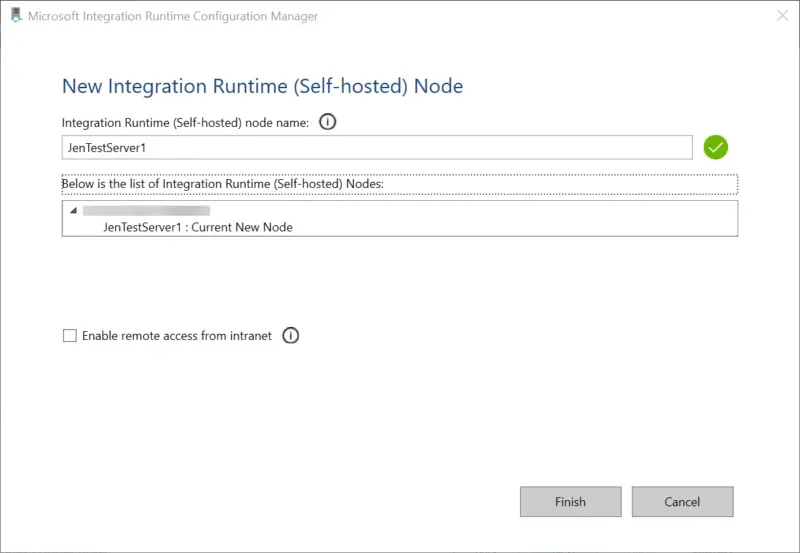
Task: Select the blurred parent runtime node
Action: [146, 211]
